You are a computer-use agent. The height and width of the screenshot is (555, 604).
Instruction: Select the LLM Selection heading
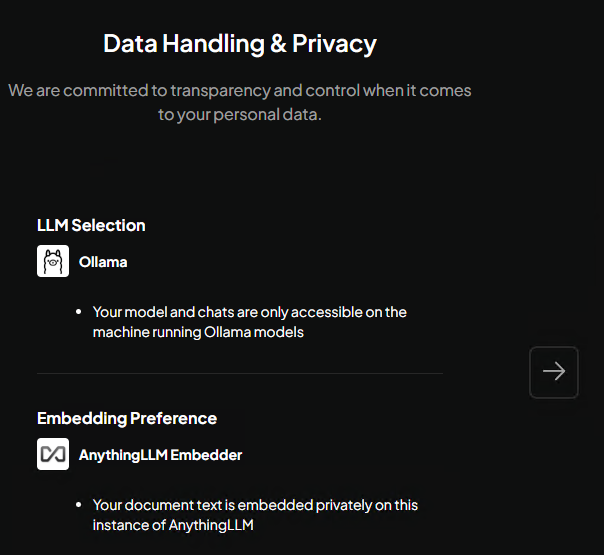tap(91, 225)
